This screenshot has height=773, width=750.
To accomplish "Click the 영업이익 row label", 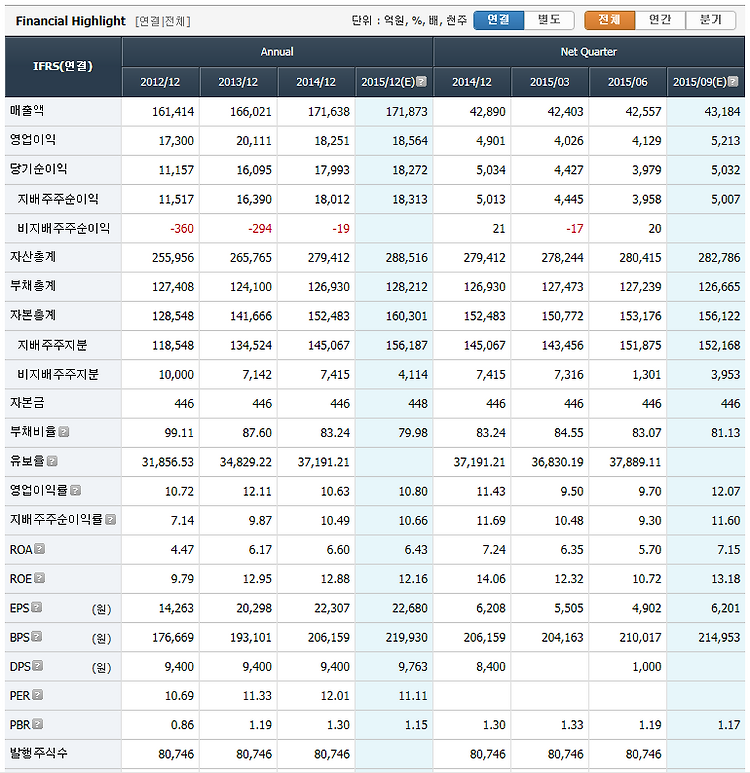I will click(33, 140).
